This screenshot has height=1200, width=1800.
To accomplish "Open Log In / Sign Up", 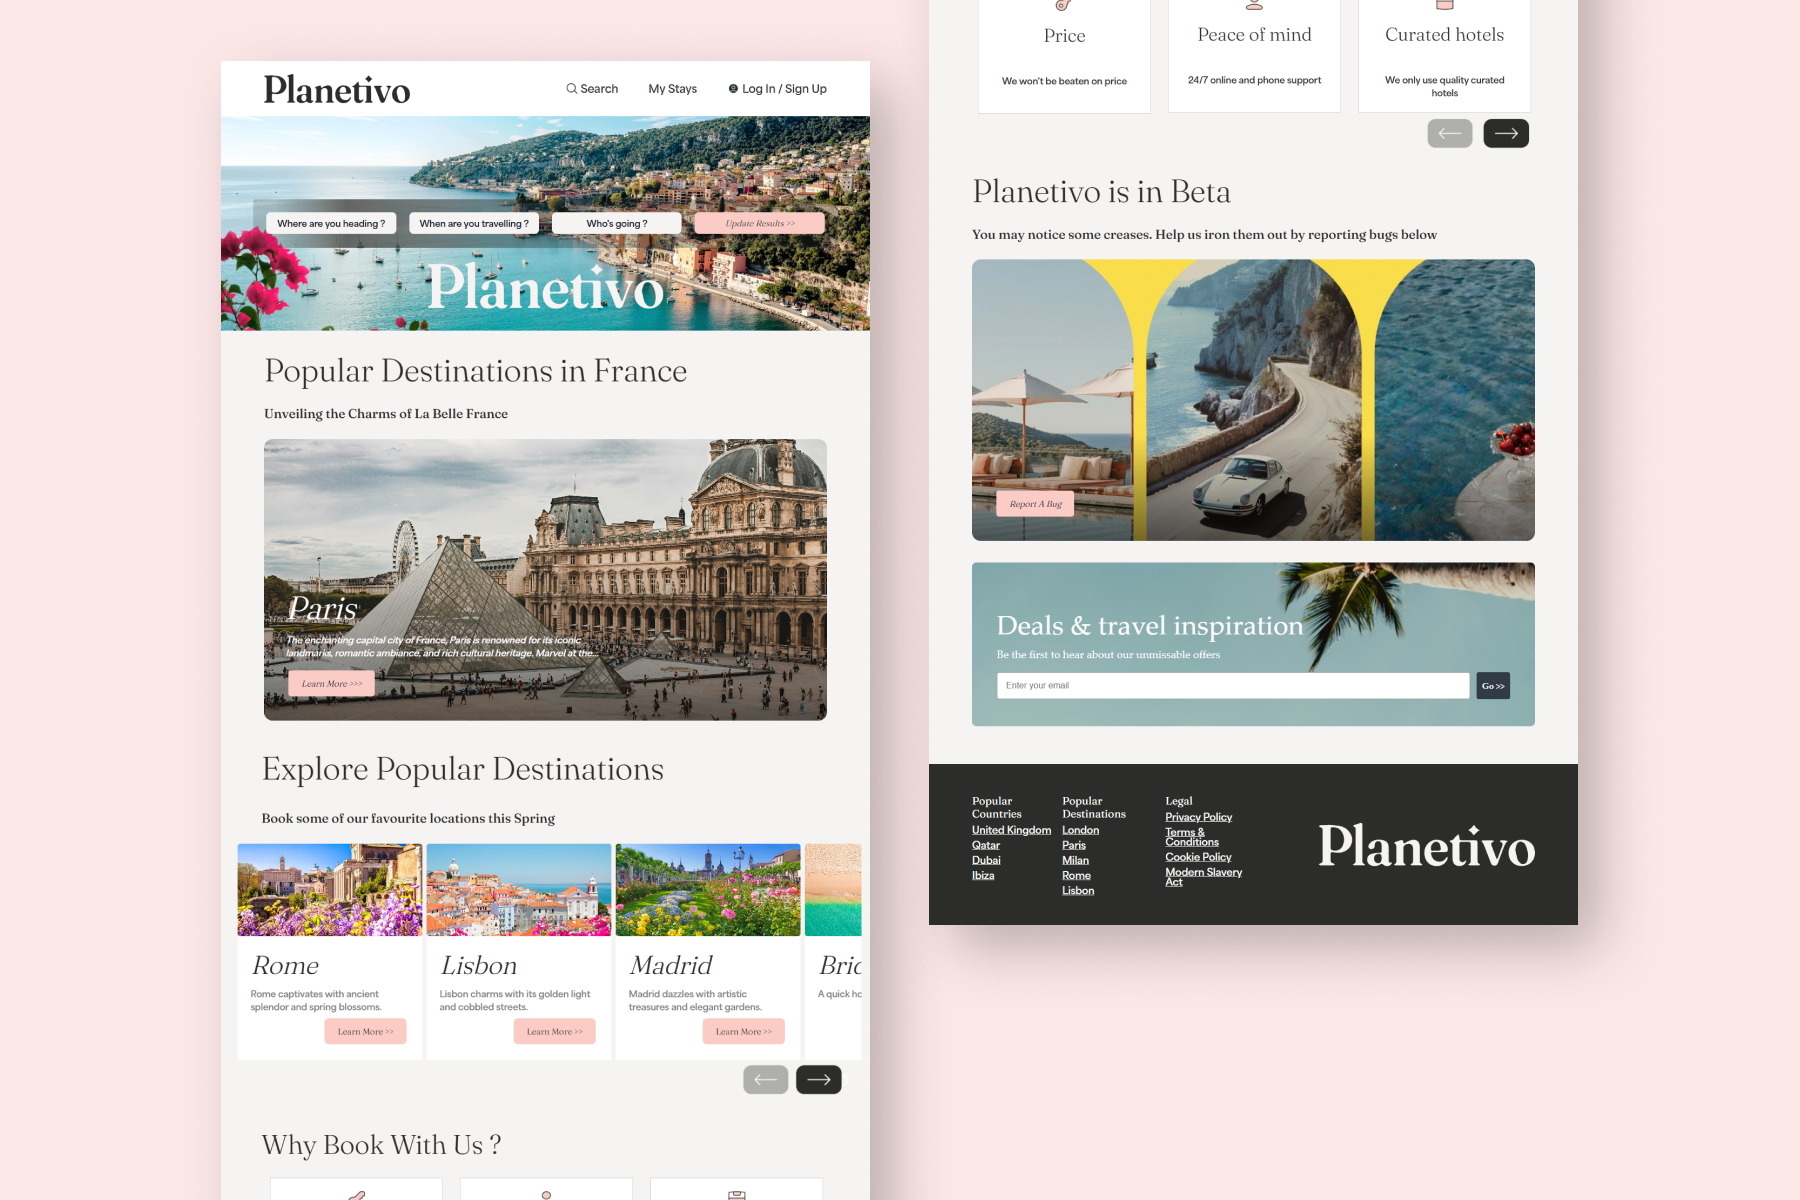I will point(784,89).
